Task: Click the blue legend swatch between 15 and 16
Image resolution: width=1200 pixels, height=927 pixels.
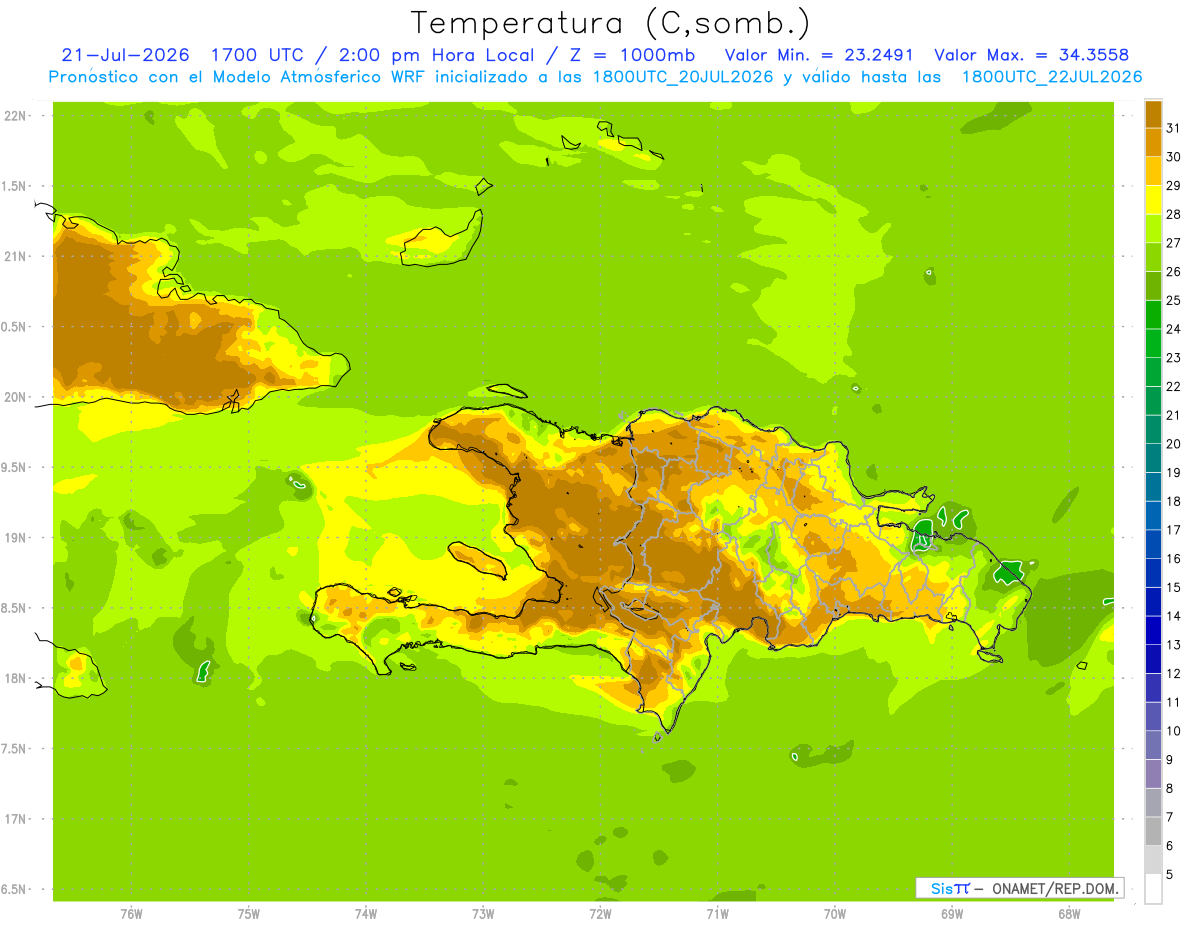Action: coord(1153,573)
